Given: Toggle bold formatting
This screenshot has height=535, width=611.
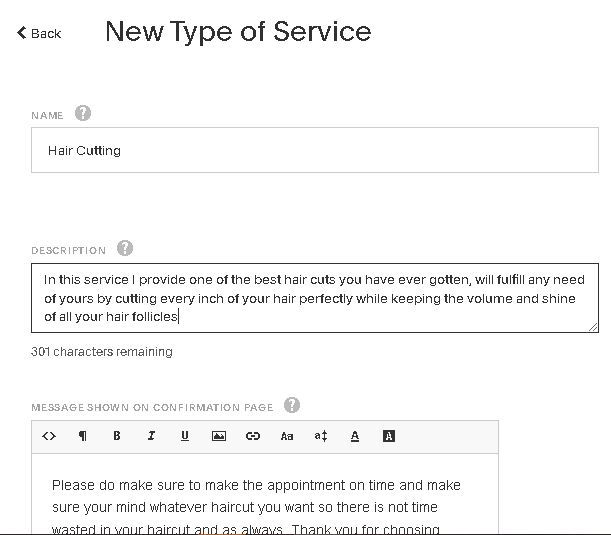Looking at the screenshot, I should (x=117, y=436).
